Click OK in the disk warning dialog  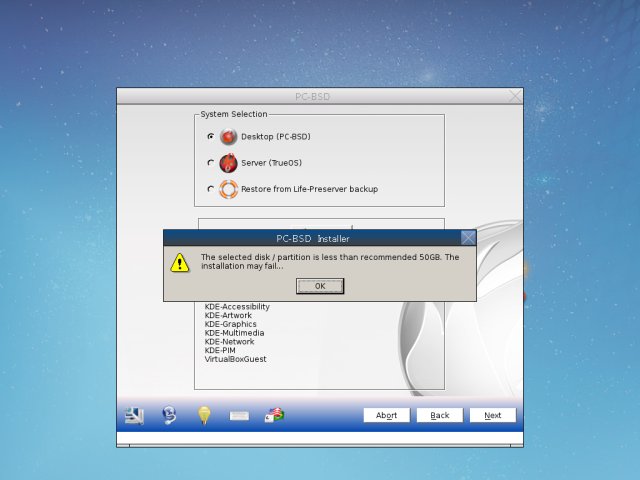point(320,286)
